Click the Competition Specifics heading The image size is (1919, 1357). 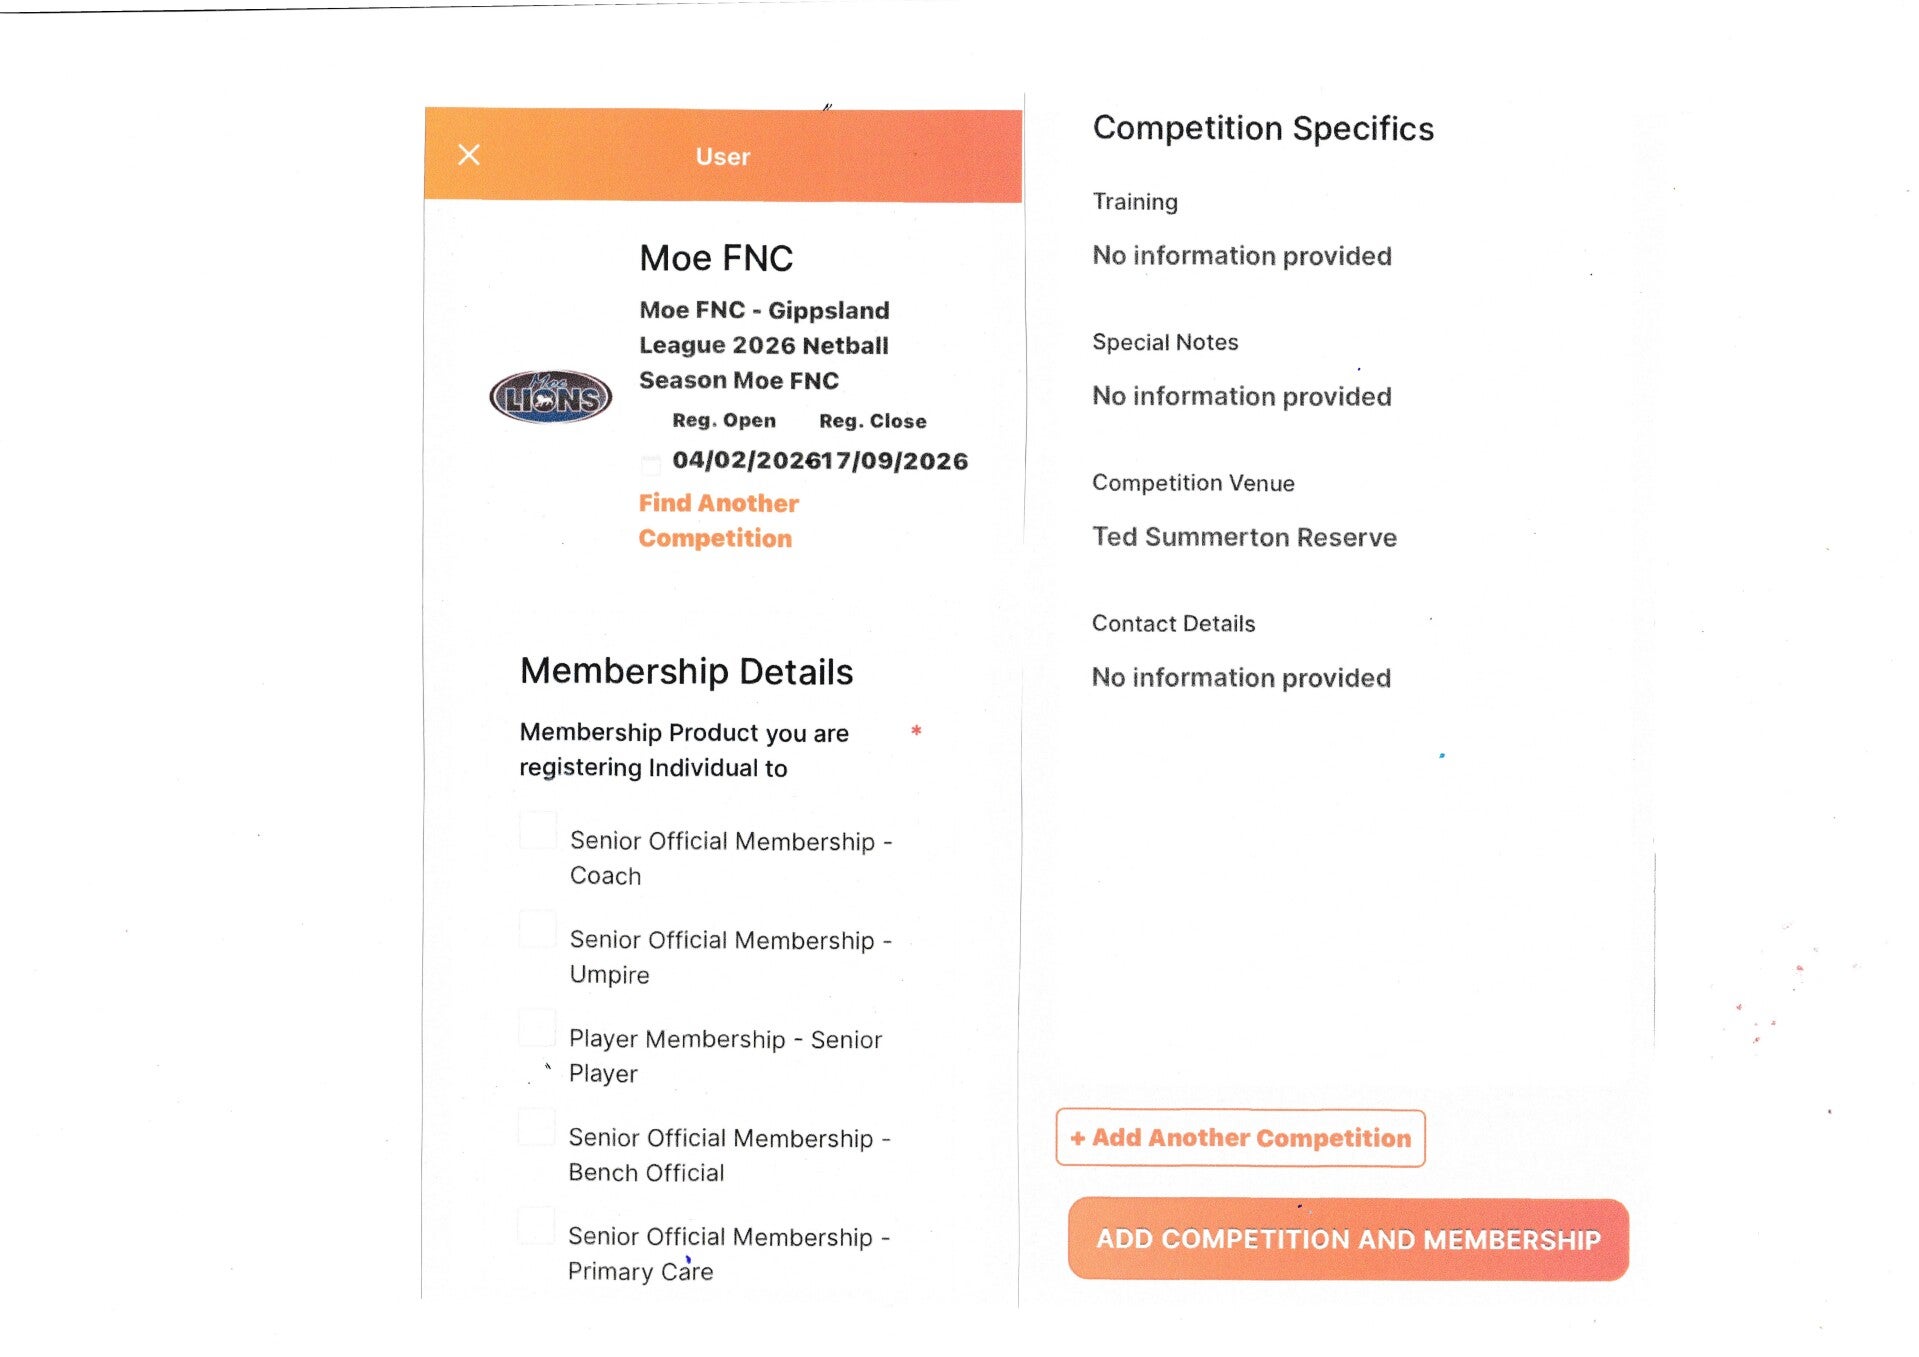click(1263, 128)
